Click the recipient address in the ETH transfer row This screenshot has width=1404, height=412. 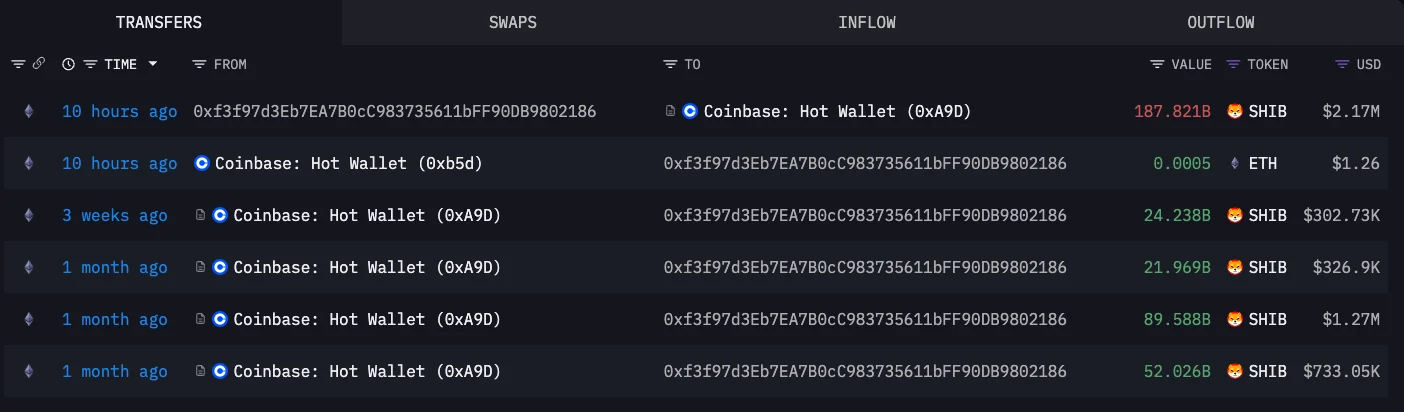pos(865,164)
